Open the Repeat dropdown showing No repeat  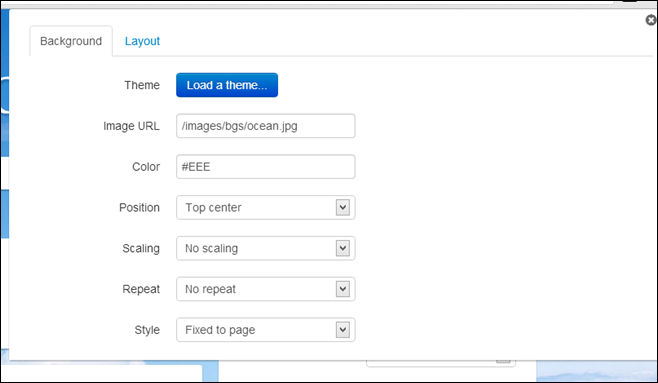pos(266,289)
